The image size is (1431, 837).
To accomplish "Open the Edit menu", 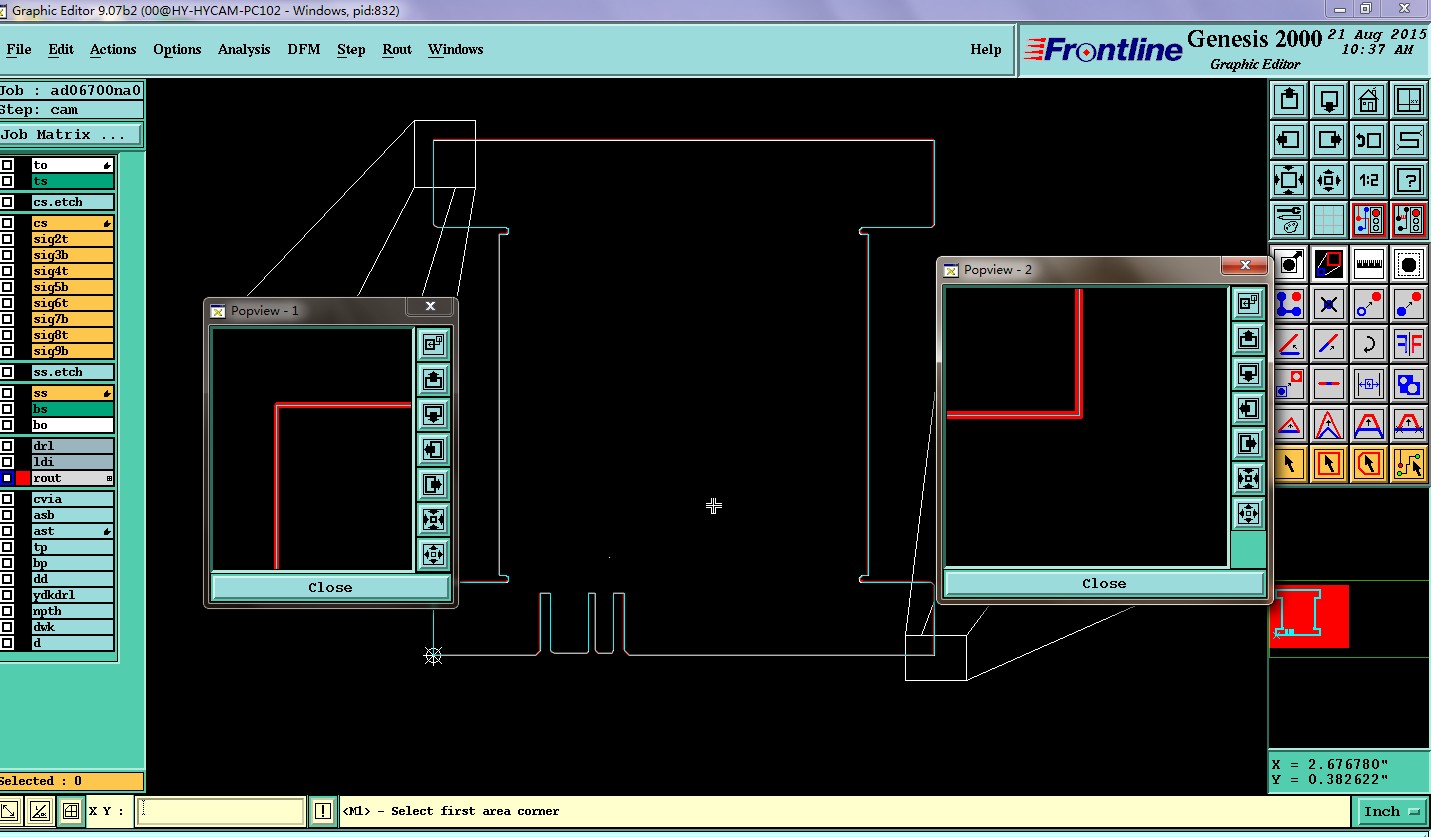I will [61, 49].
